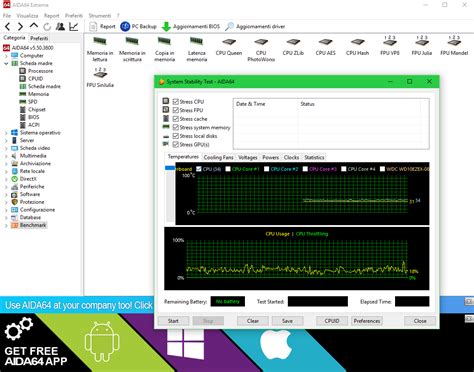Screen dimensions: 474x372
Task: Click Aggiornamenti driver toolbar item
Action: (255, 26)
